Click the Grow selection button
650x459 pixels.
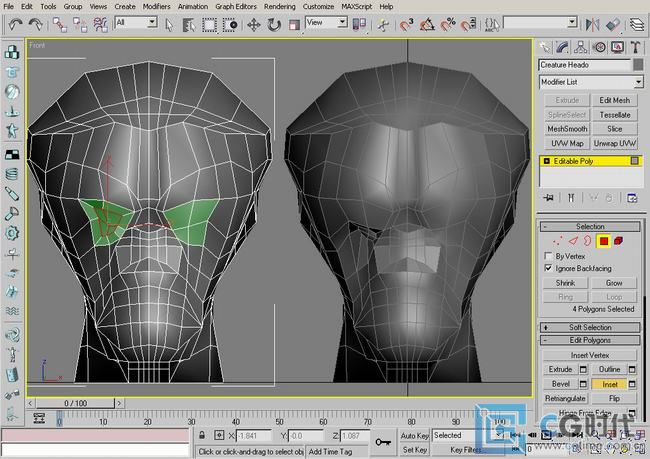tap(614, 283)
